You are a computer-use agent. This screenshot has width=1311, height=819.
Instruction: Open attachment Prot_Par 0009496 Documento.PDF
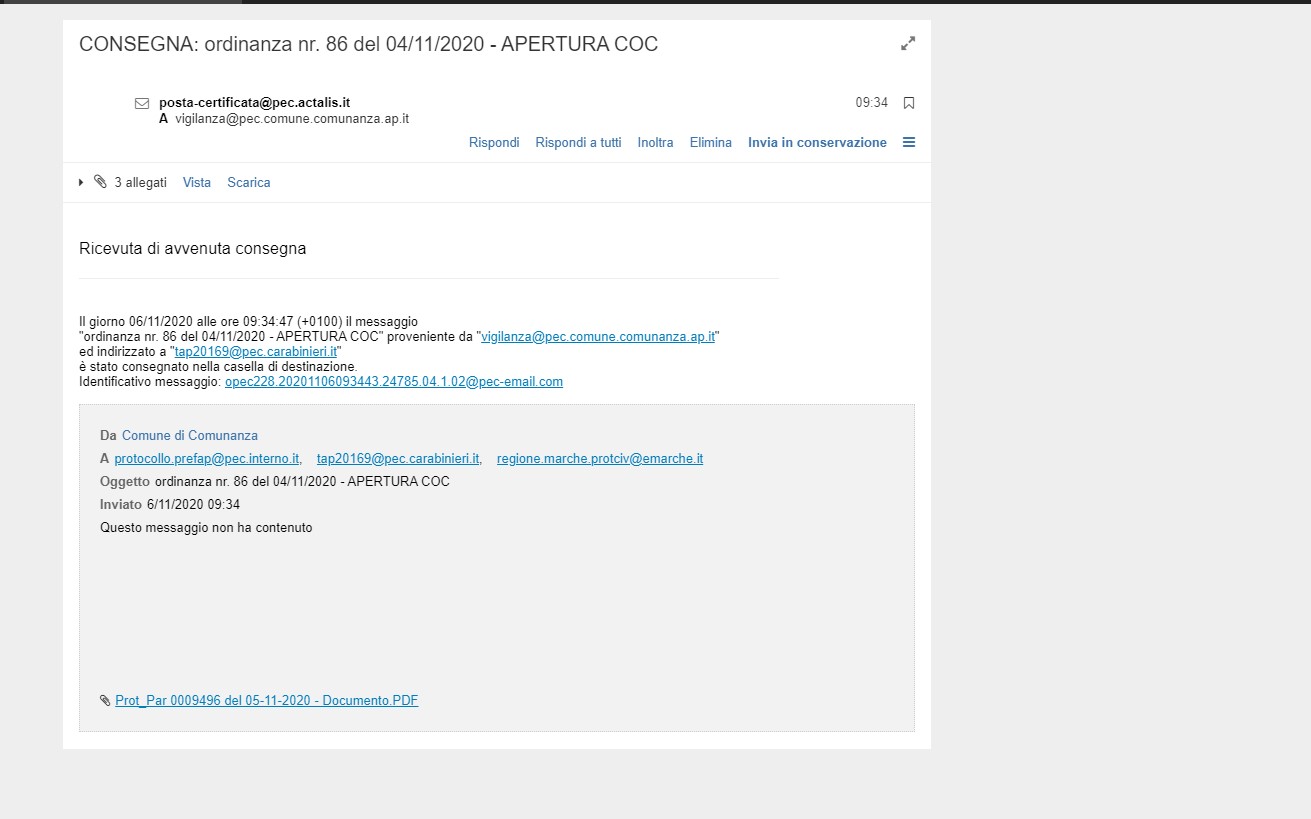click(266, 701)
